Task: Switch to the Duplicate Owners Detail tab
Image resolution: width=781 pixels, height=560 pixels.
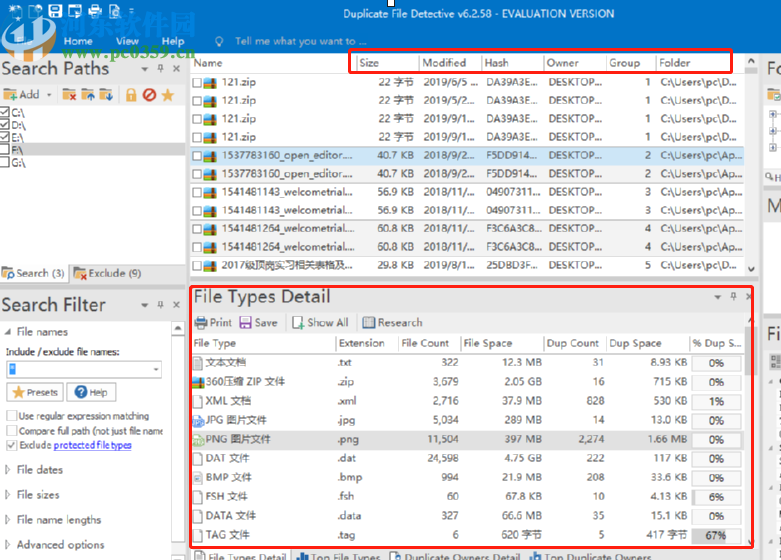Action: pyautogui.click(x=455, y=556)
